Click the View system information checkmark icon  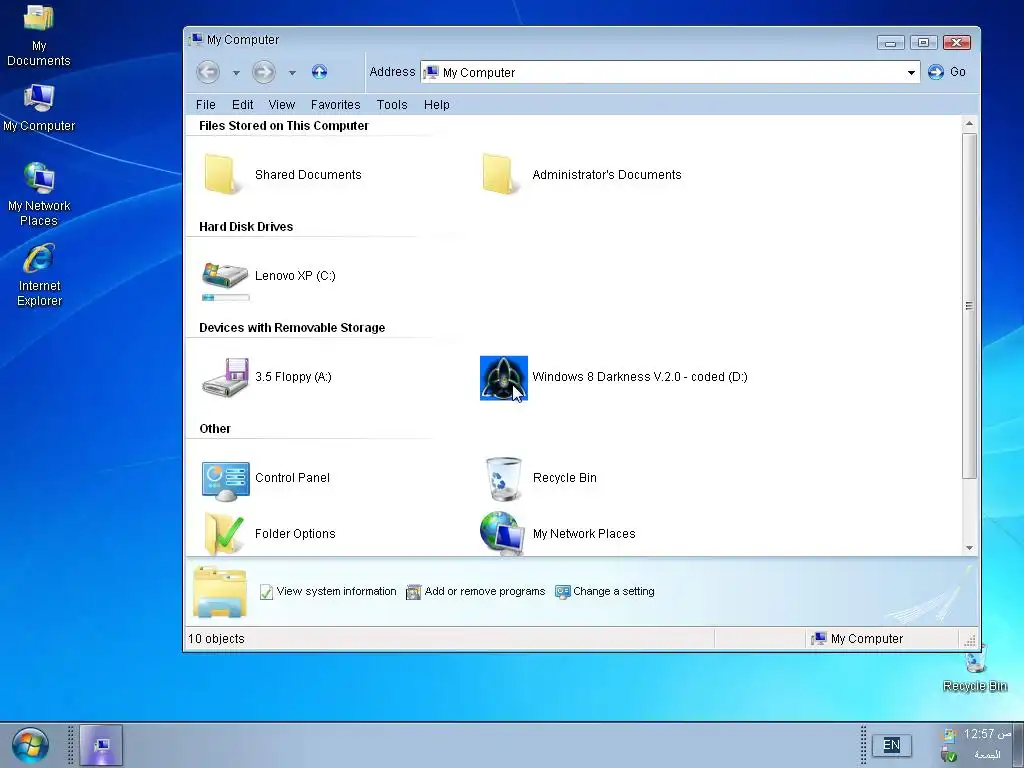click(x=266, y=592)
